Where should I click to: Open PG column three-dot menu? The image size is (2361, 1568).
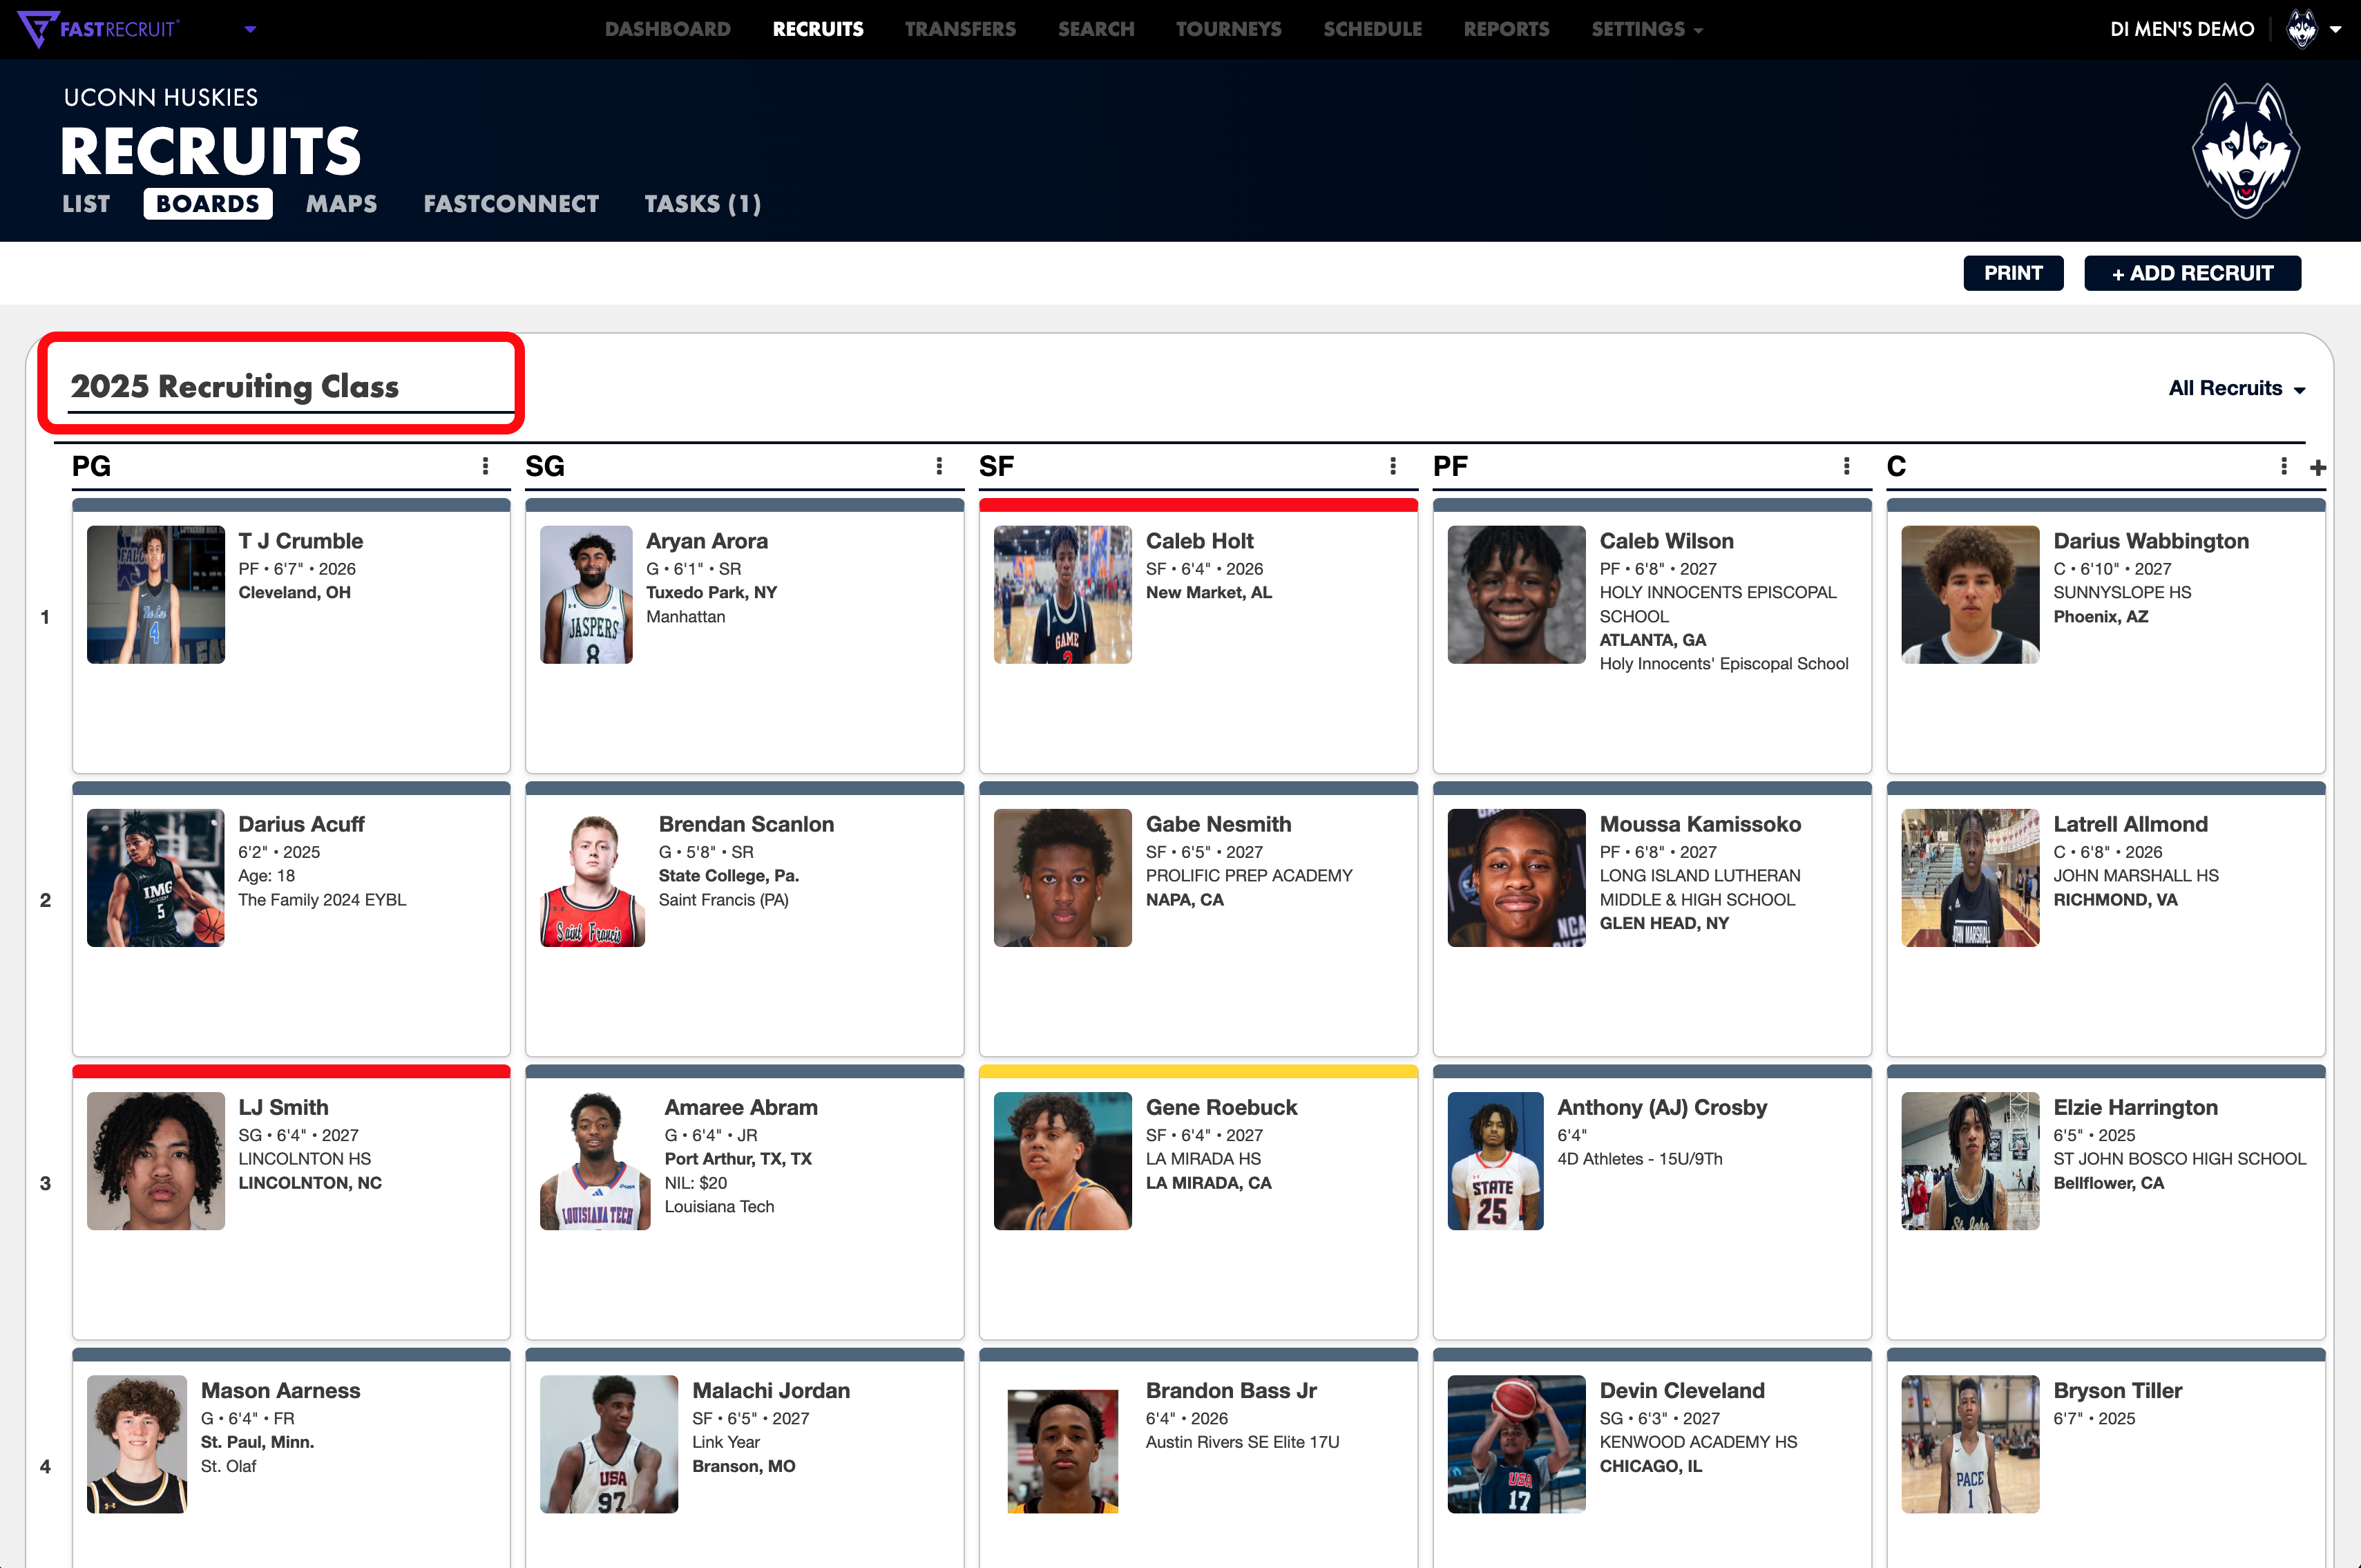pyautogui.click(x=485, y=466)
